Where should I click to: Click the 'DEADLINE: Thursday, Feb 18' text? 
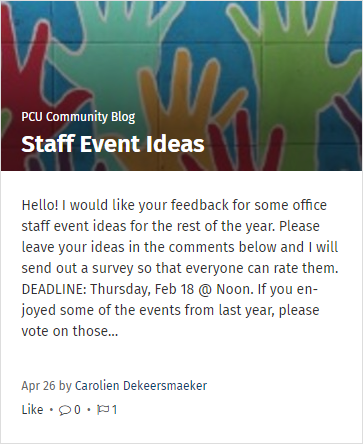[x=108, y=289]
